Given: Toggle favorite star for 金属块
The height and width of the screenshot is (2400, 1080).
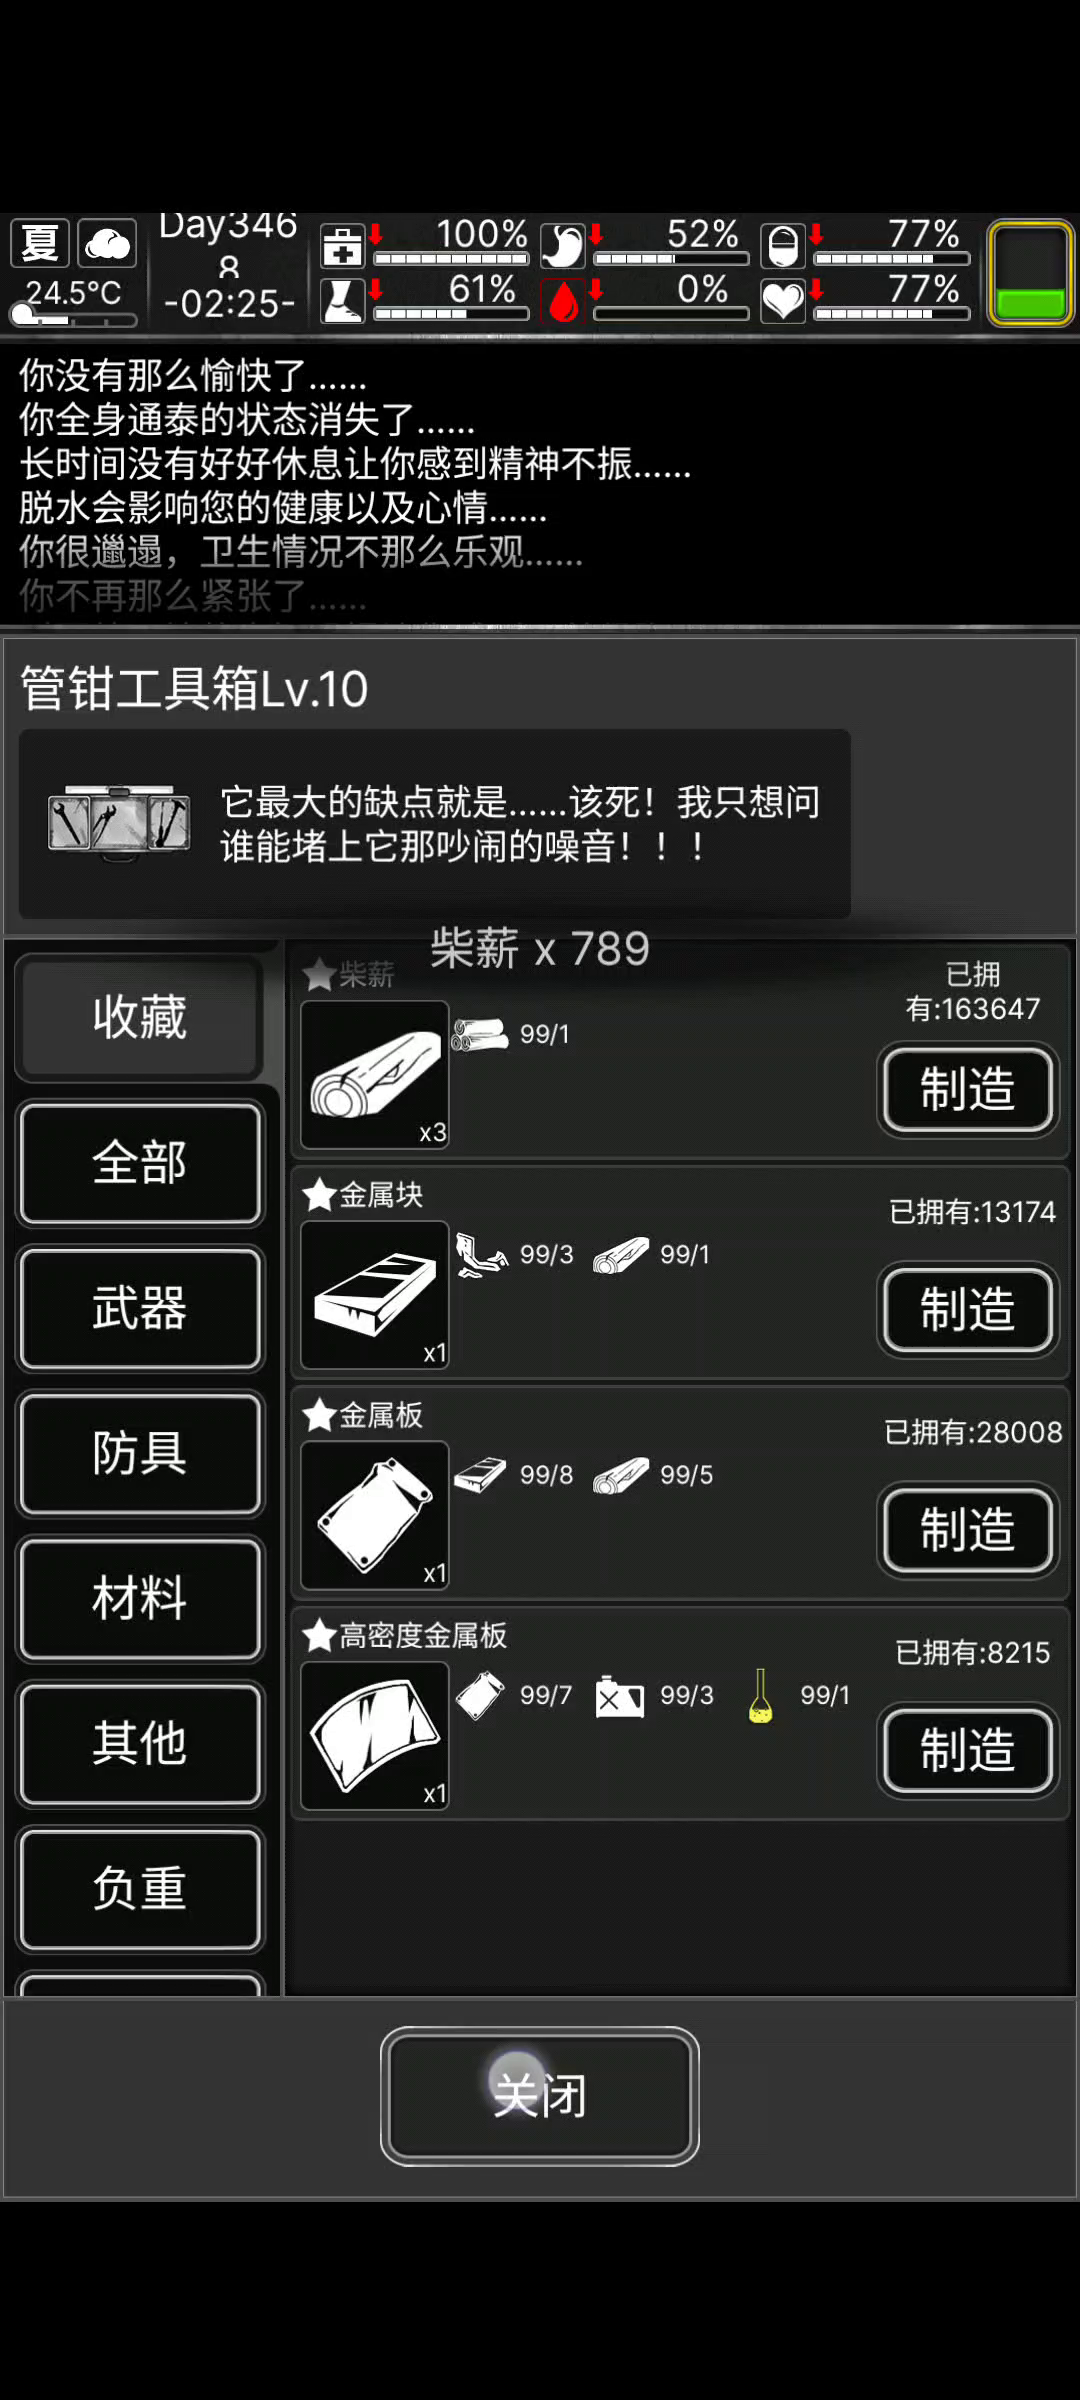Looking at the screenshot, I should 319,1194.
